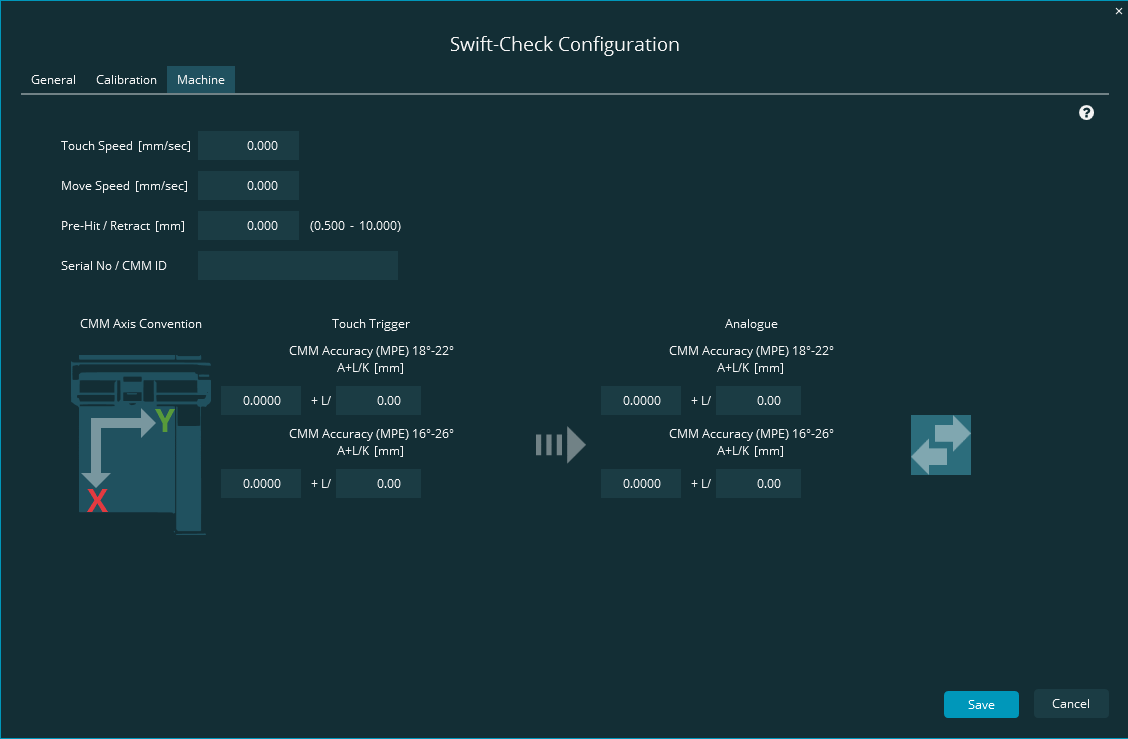Click the swap arrows icon right of Analogue
1128x739 pixels.
[940, 444]
